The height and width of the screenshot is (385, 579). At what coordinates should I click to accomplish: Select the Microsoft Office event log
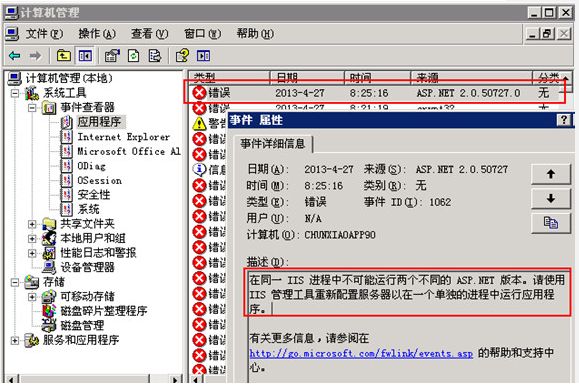tap(129, 151)
